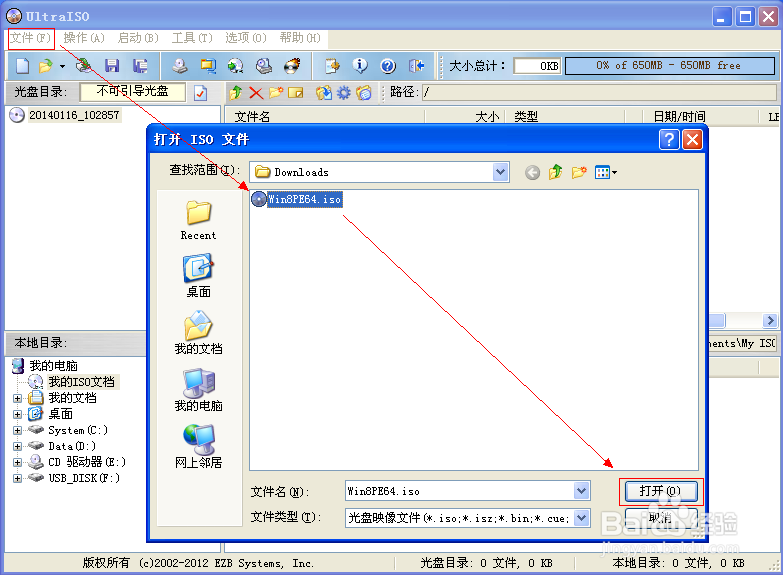Click the Exit door icon in toolbar
The image size is (783, 575).
click(416, 65)
